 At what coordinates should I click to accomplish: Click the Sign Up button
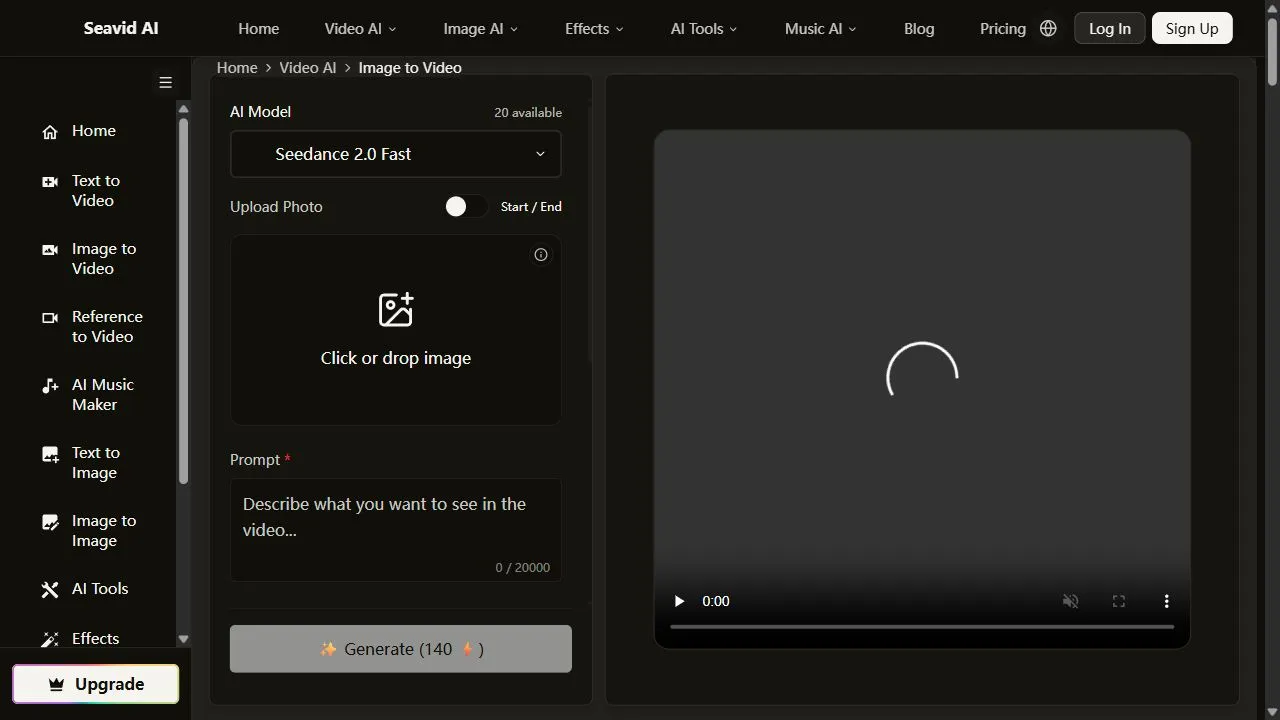[x=1192, y=28]
